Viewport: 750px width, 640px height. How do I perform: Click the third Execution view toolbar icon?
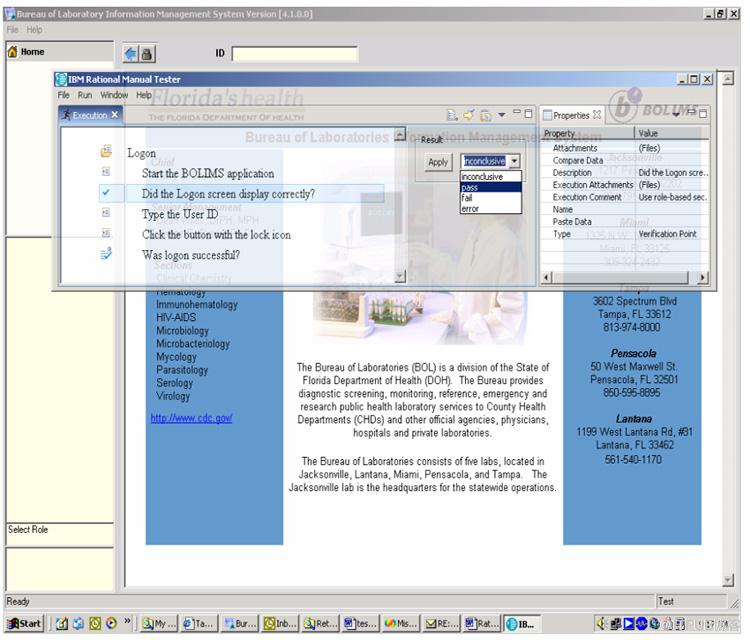[486, 115]
